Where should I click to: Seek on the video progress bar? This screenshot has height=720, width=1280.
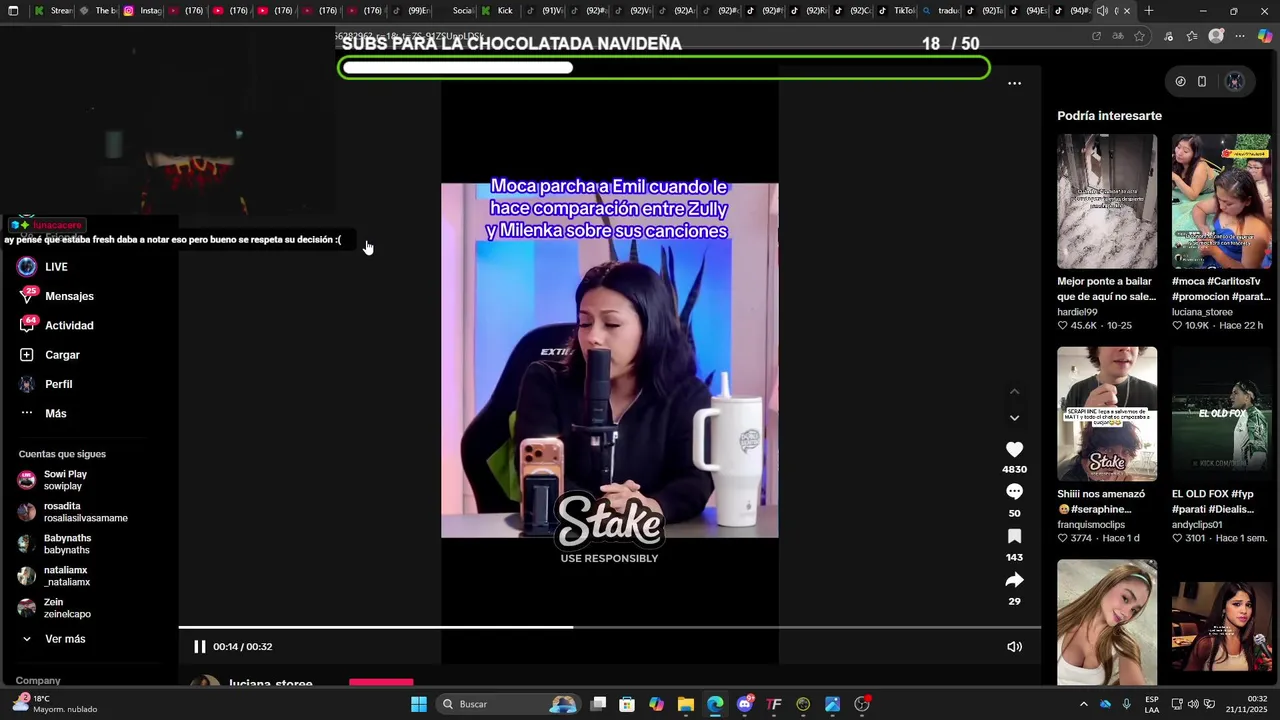610,627
